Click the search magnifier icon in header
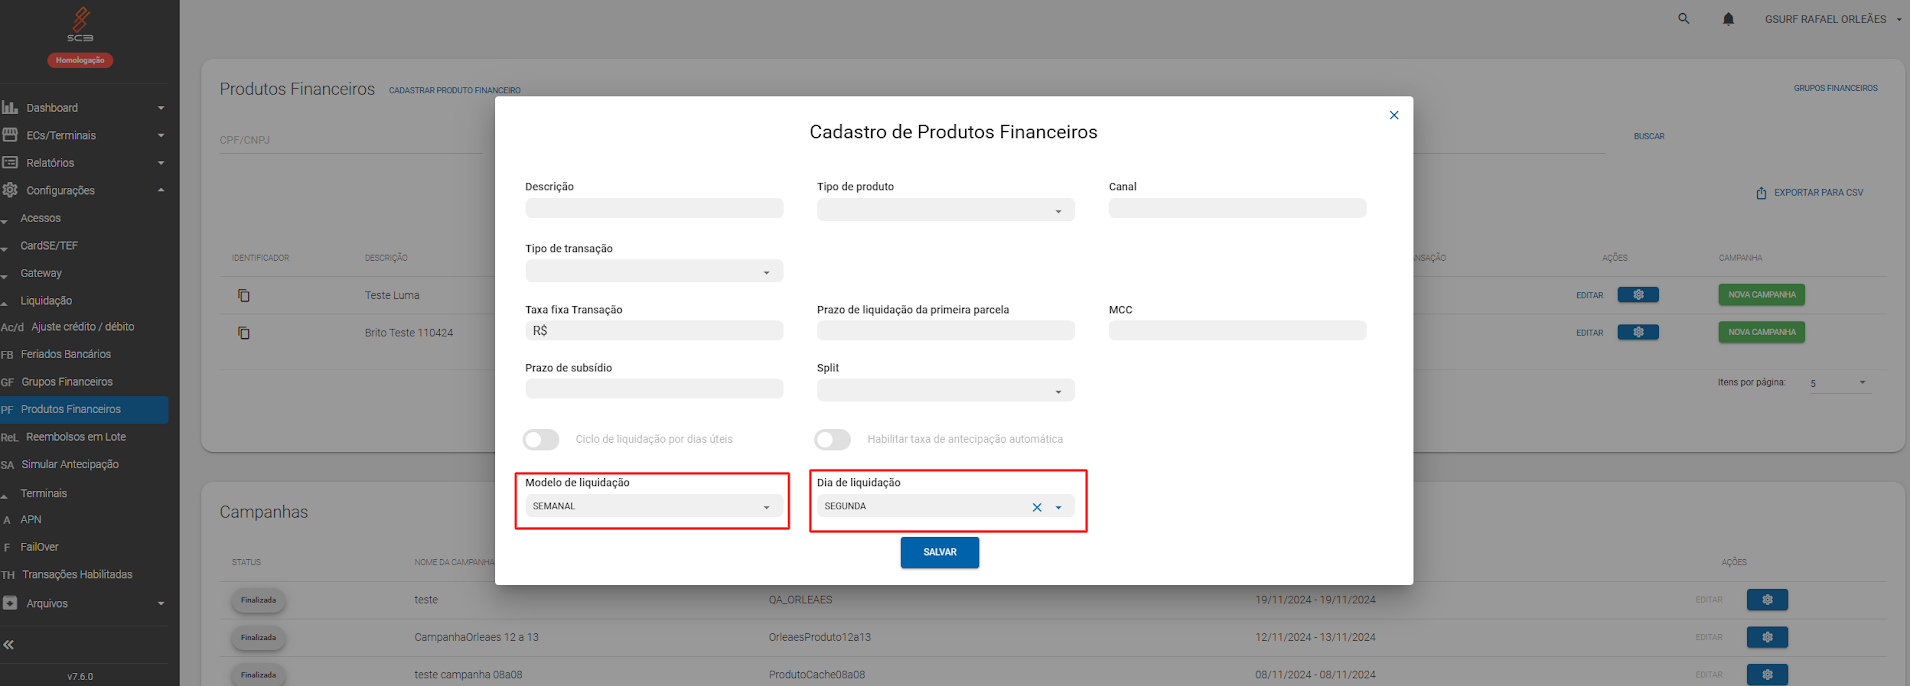Screen dimensions: 1910x686 tap(1683, 19)
